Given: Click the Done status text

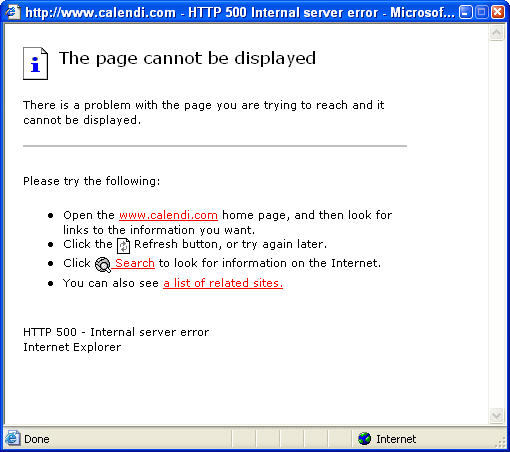Looking at the screenshot, I should pos(37,439).
